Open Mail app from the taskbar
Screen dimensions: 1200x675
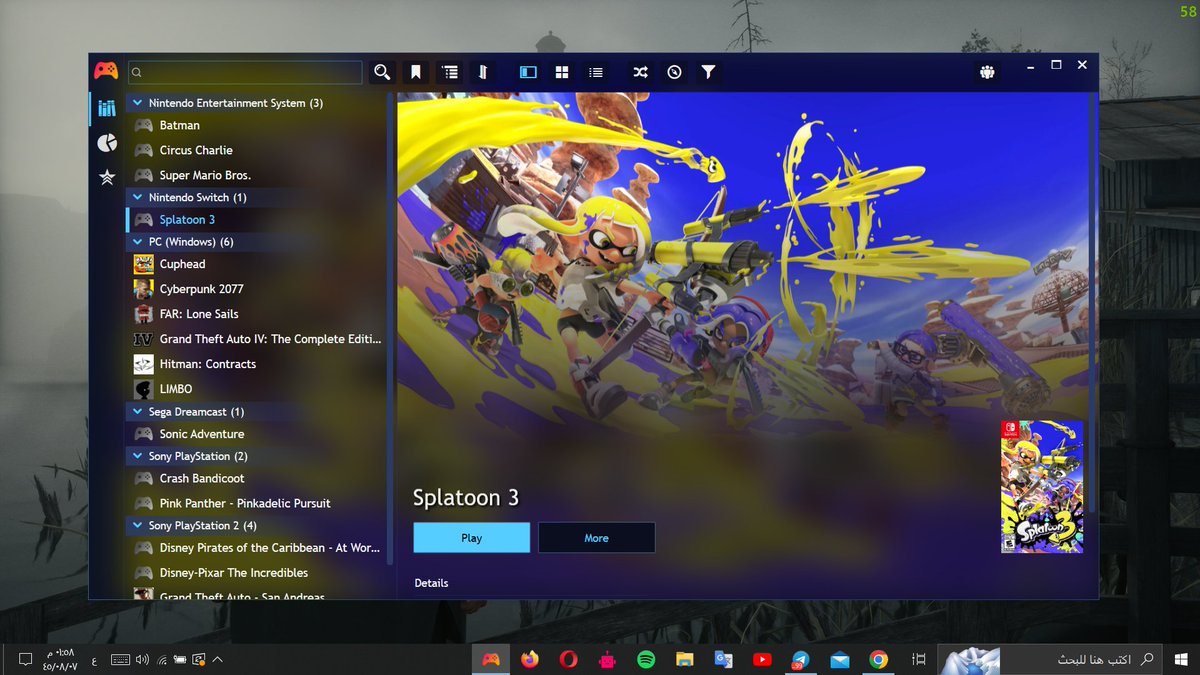[x=839, y=659]
